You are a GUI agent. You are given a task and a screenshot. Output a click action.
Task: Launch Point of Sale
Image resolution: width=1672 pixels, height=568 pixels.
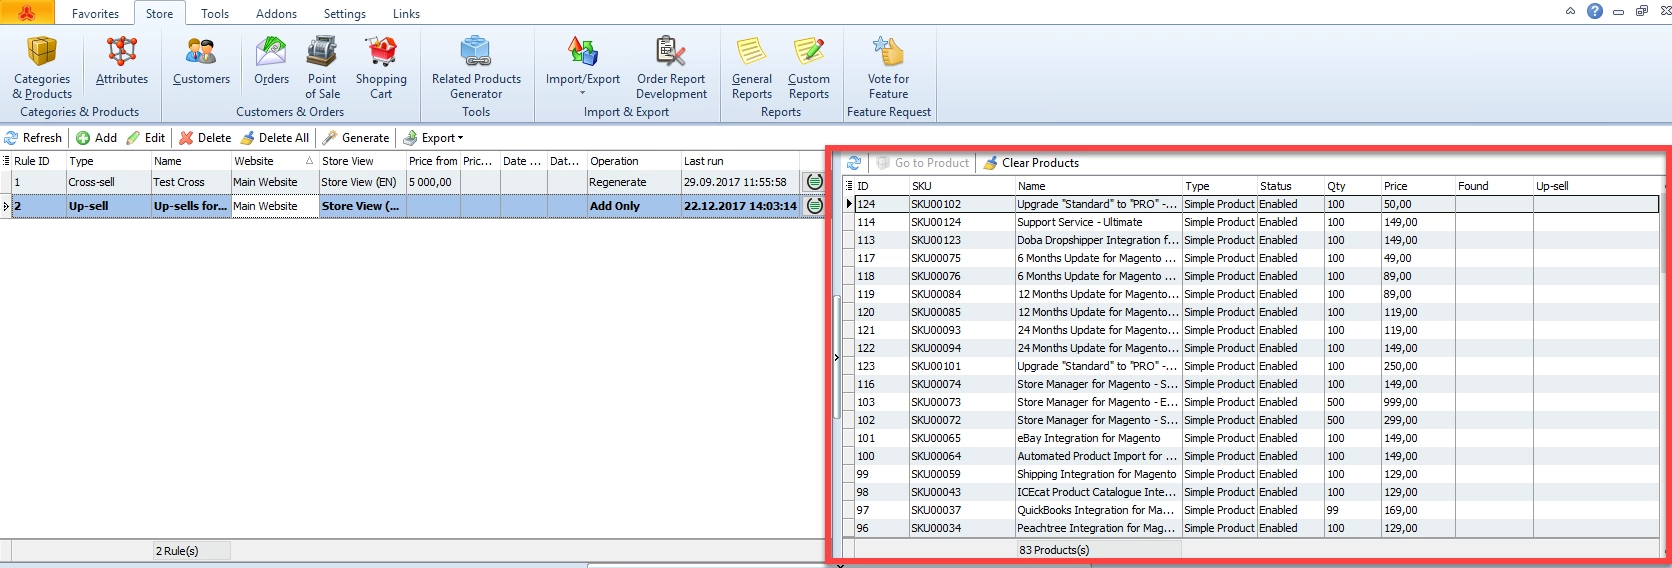(322, 66)
